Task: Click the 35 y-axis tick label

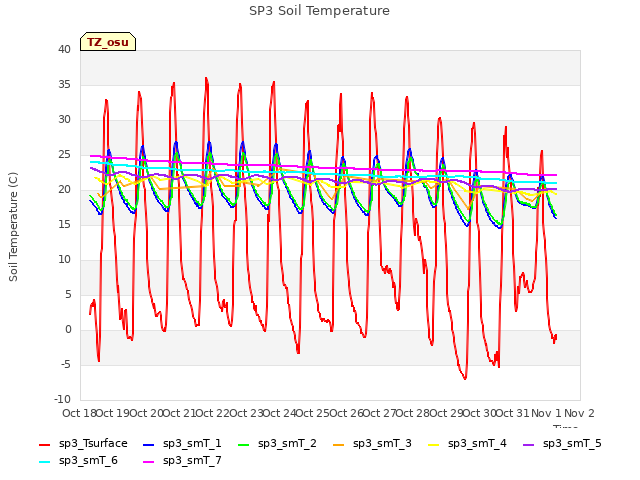Action: click(x=64, y=84)
